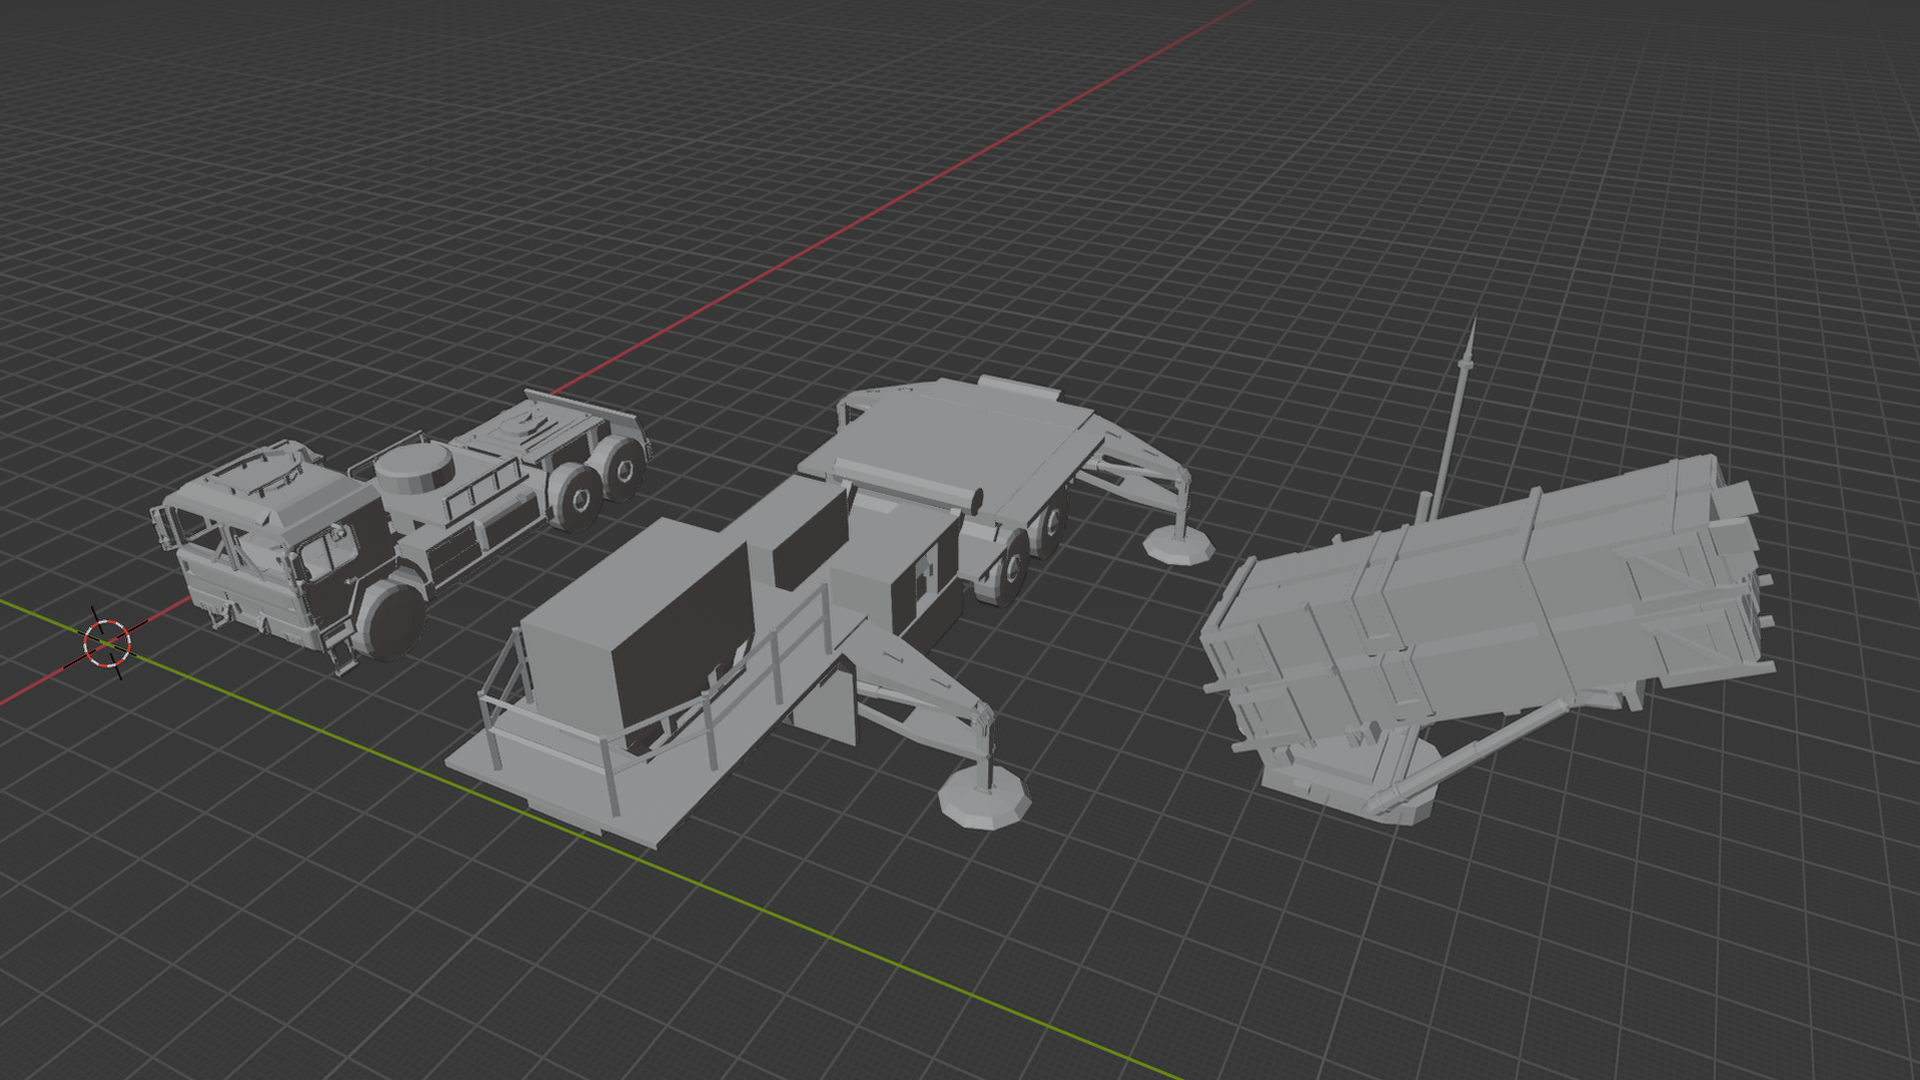Select the antenna mast on the launcher
Image resolution: width=1920 pixels, height=1080 pixels.
(x=1454, y=420)
